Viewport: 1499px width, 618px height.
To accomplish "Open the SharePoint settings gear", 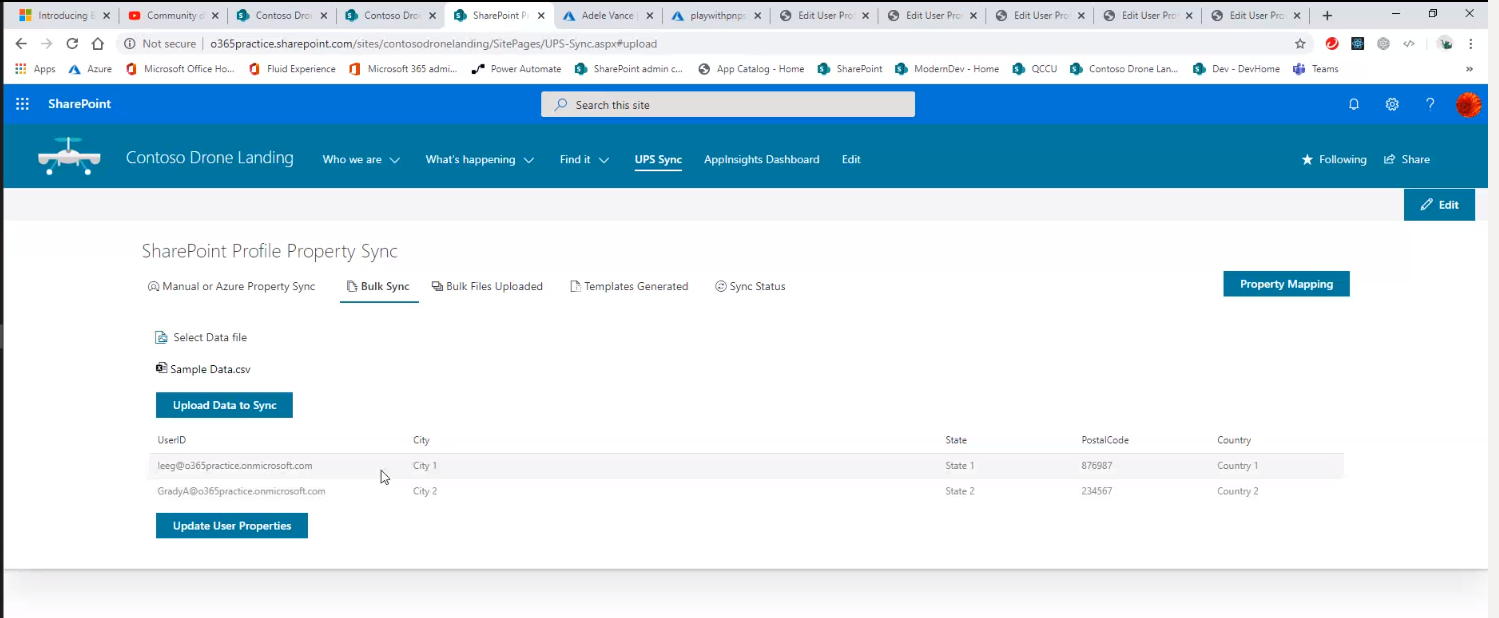I will tap(1391, 104).
